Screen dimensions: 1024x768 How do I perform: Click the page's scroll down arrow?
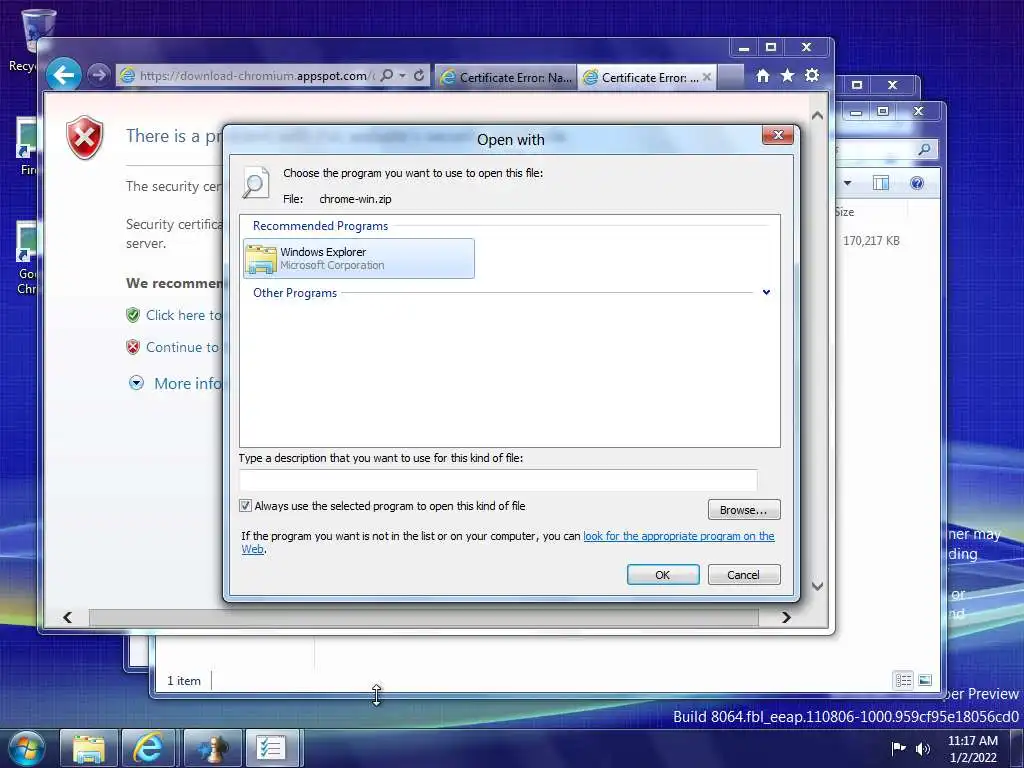817,586
